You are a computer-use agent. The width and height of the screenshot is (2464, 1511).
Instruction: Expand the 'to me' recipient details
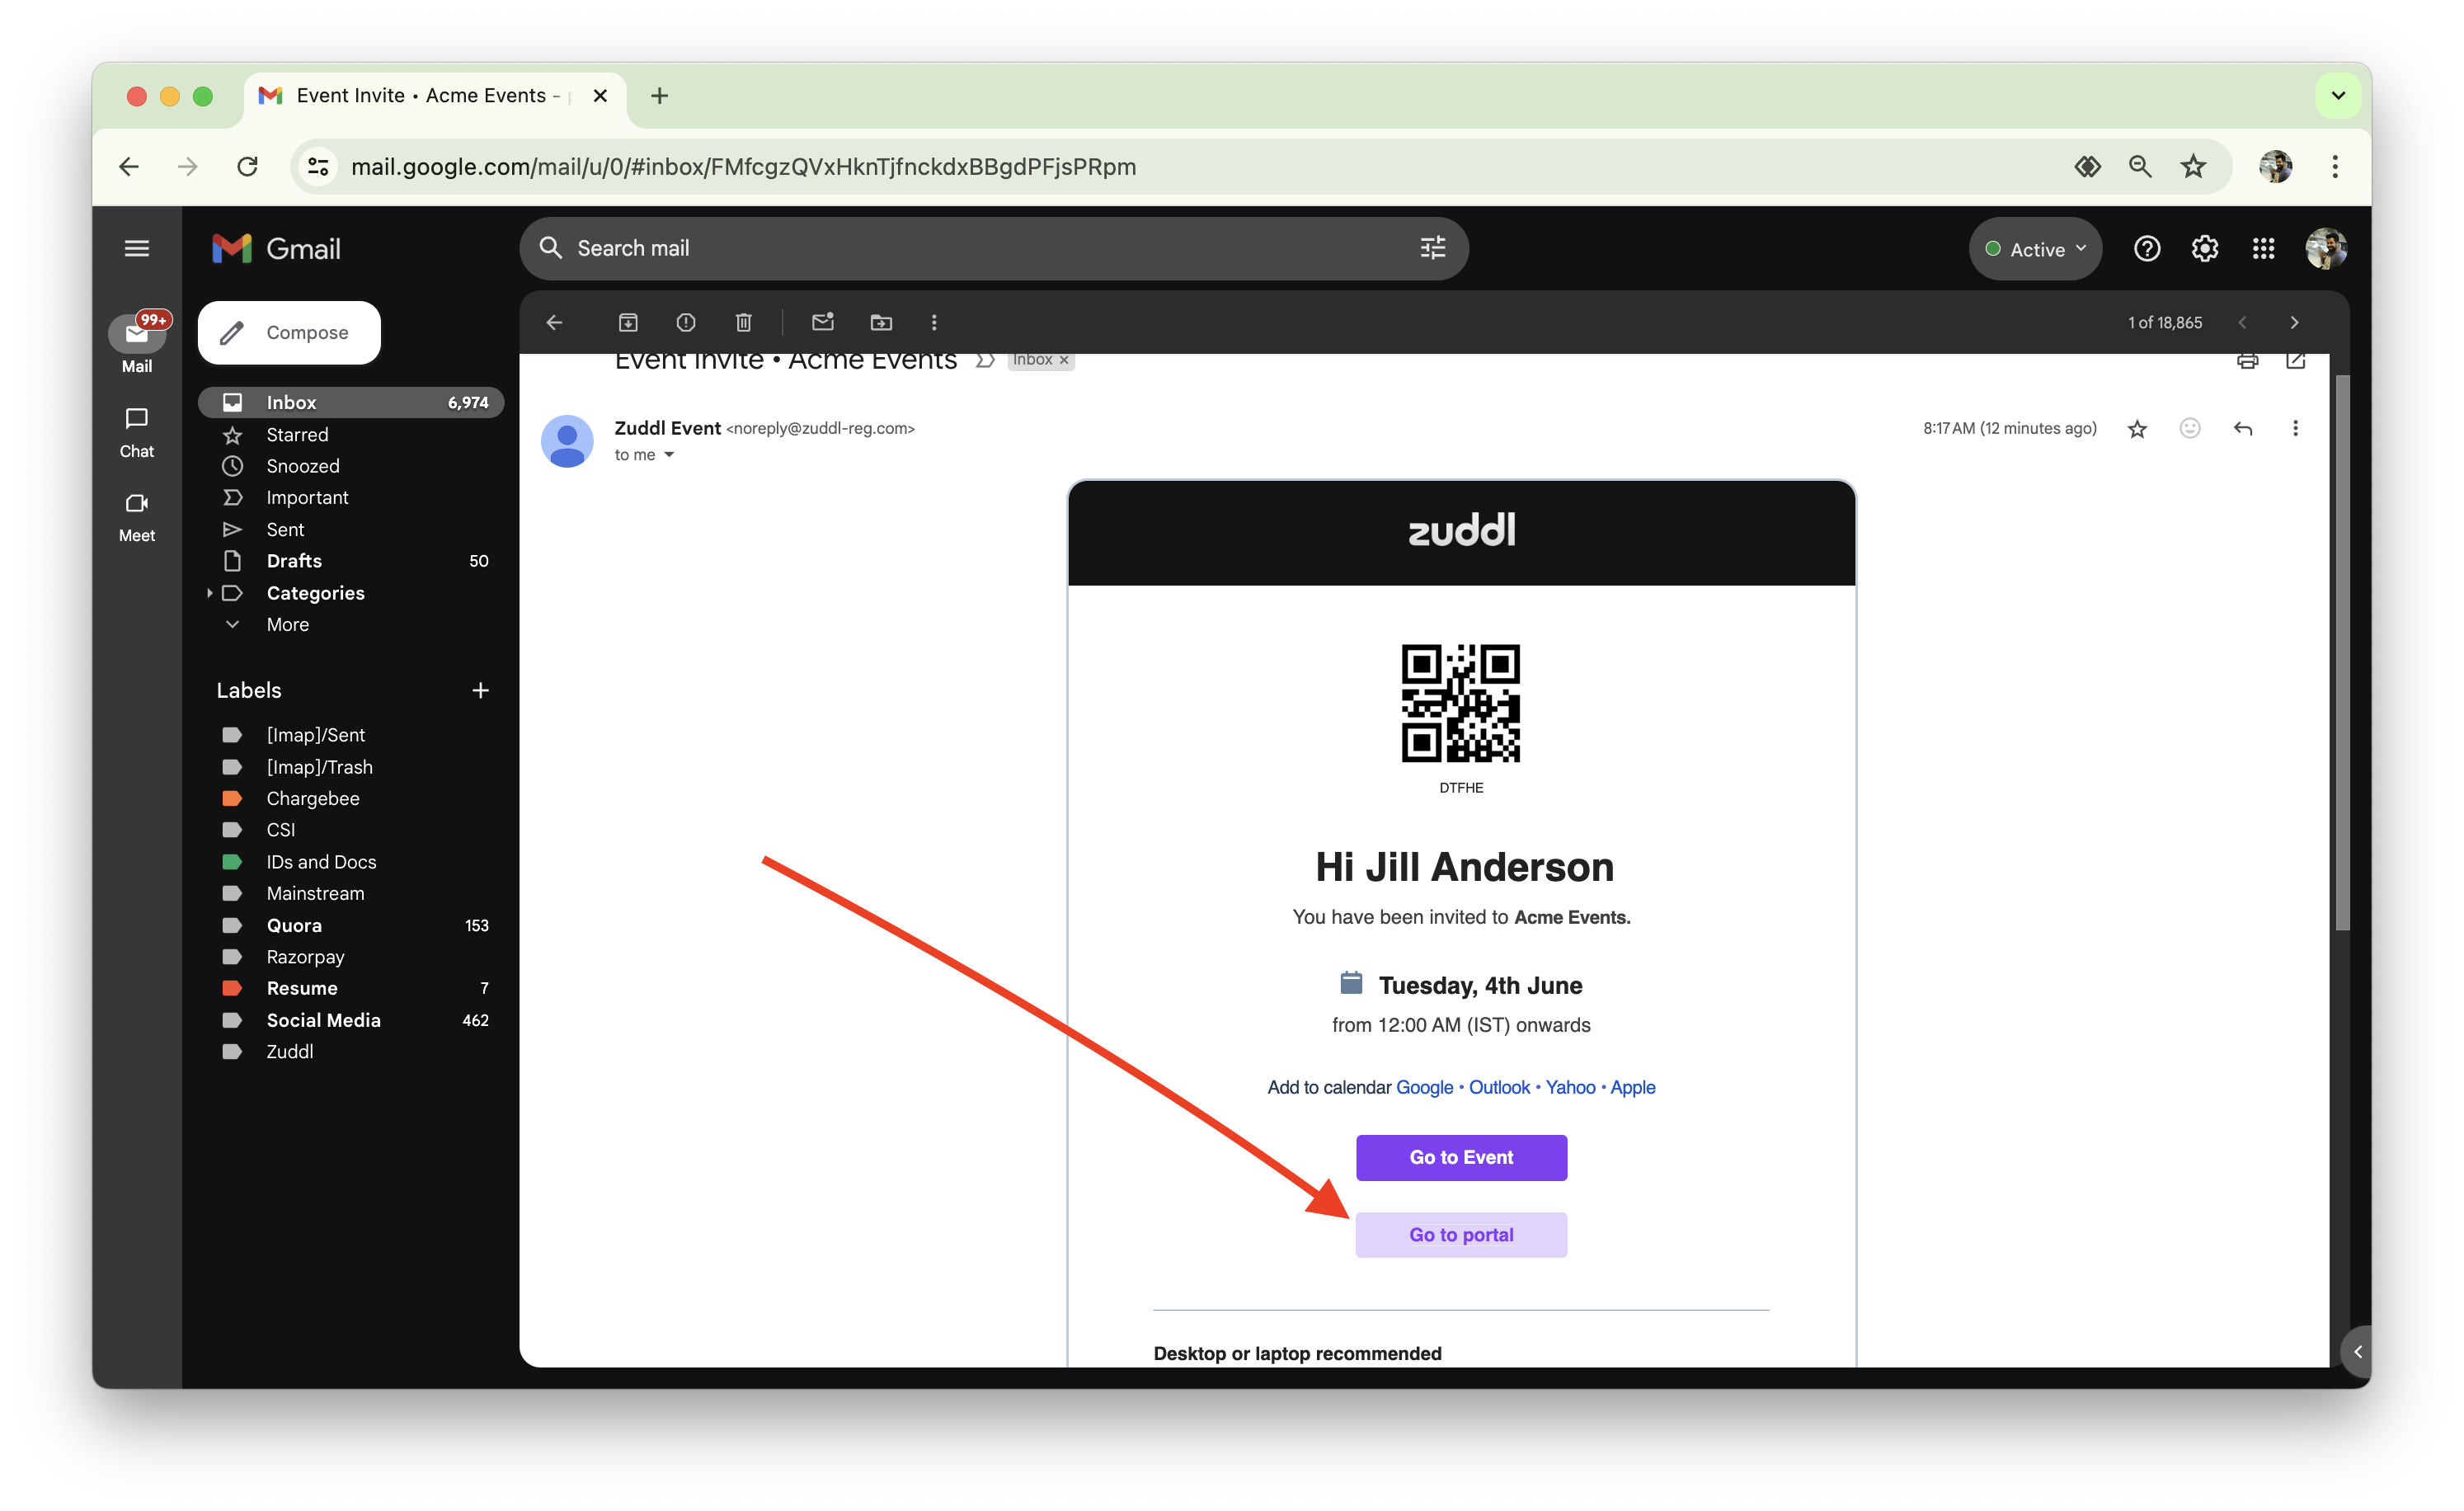669,455
